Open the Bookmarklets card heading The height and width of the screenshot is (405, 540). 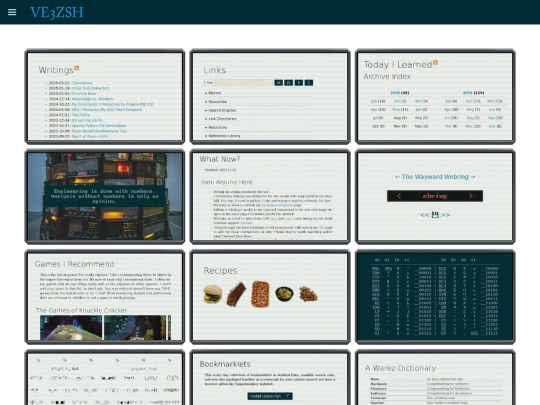225,364
